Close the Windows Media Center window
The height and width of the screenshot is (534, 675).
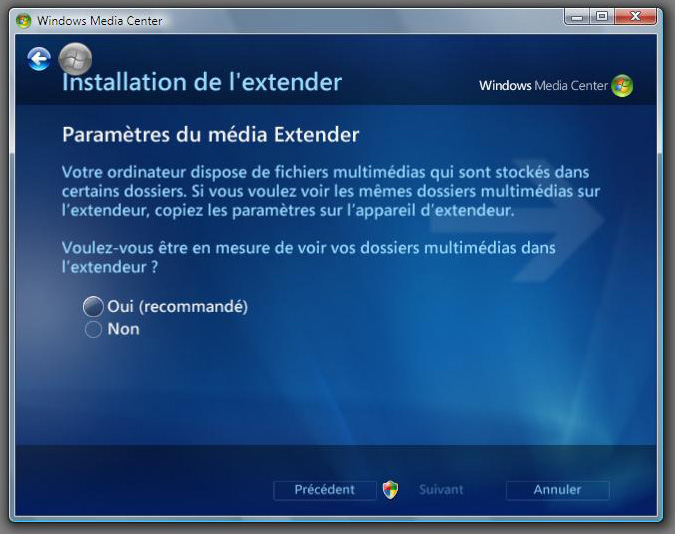(635, 17)
